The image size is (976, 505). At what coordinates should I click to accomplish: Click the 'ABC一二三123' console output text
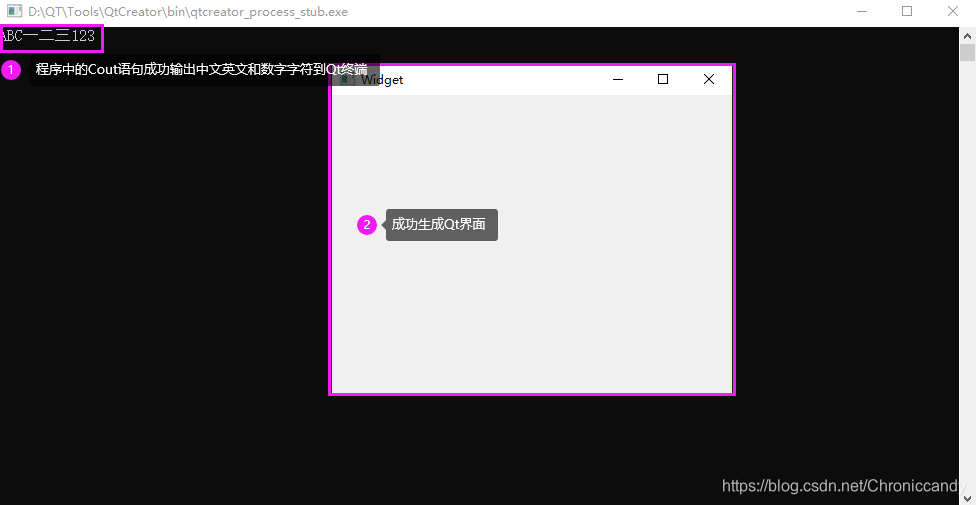(x=49, y=37)
